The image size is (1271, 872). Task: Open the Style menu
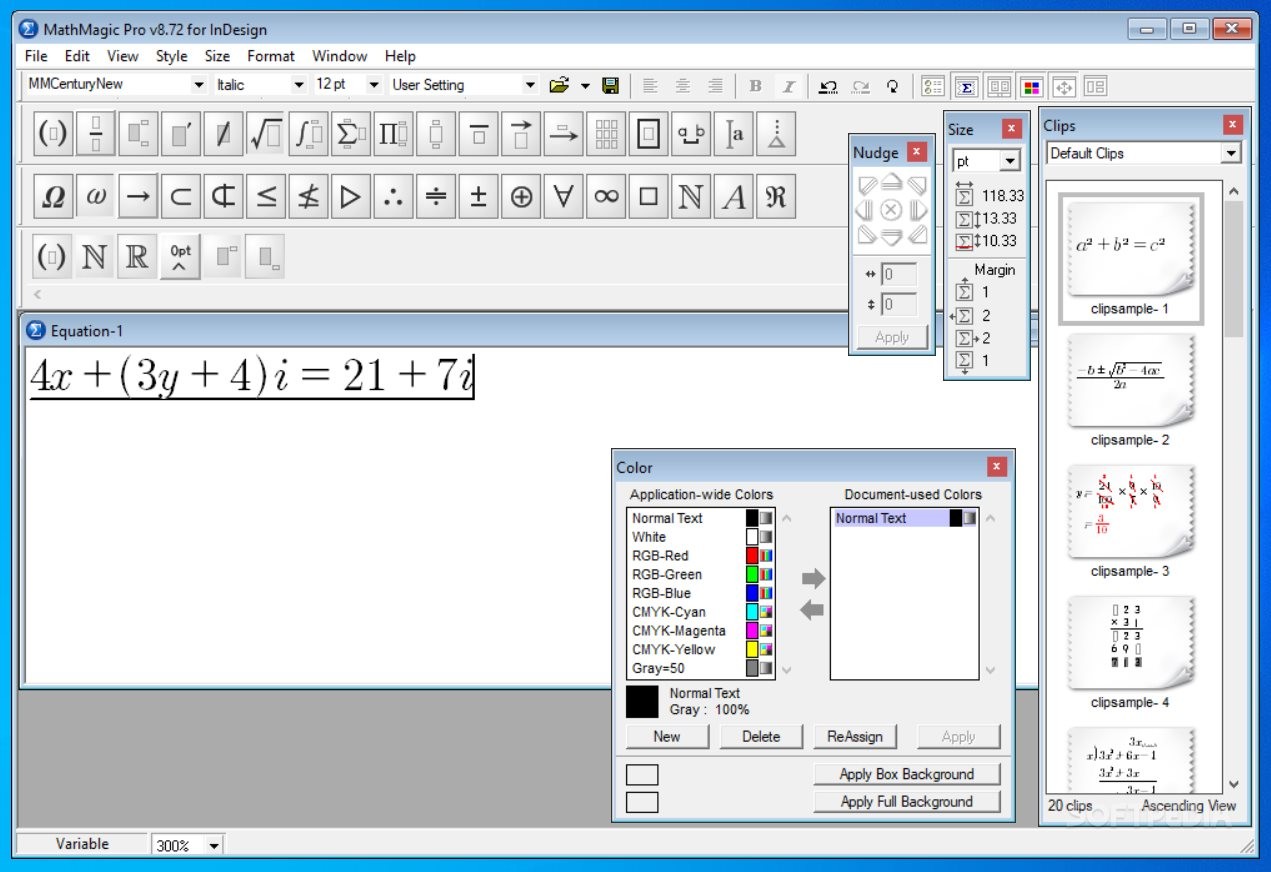[171, 56]
